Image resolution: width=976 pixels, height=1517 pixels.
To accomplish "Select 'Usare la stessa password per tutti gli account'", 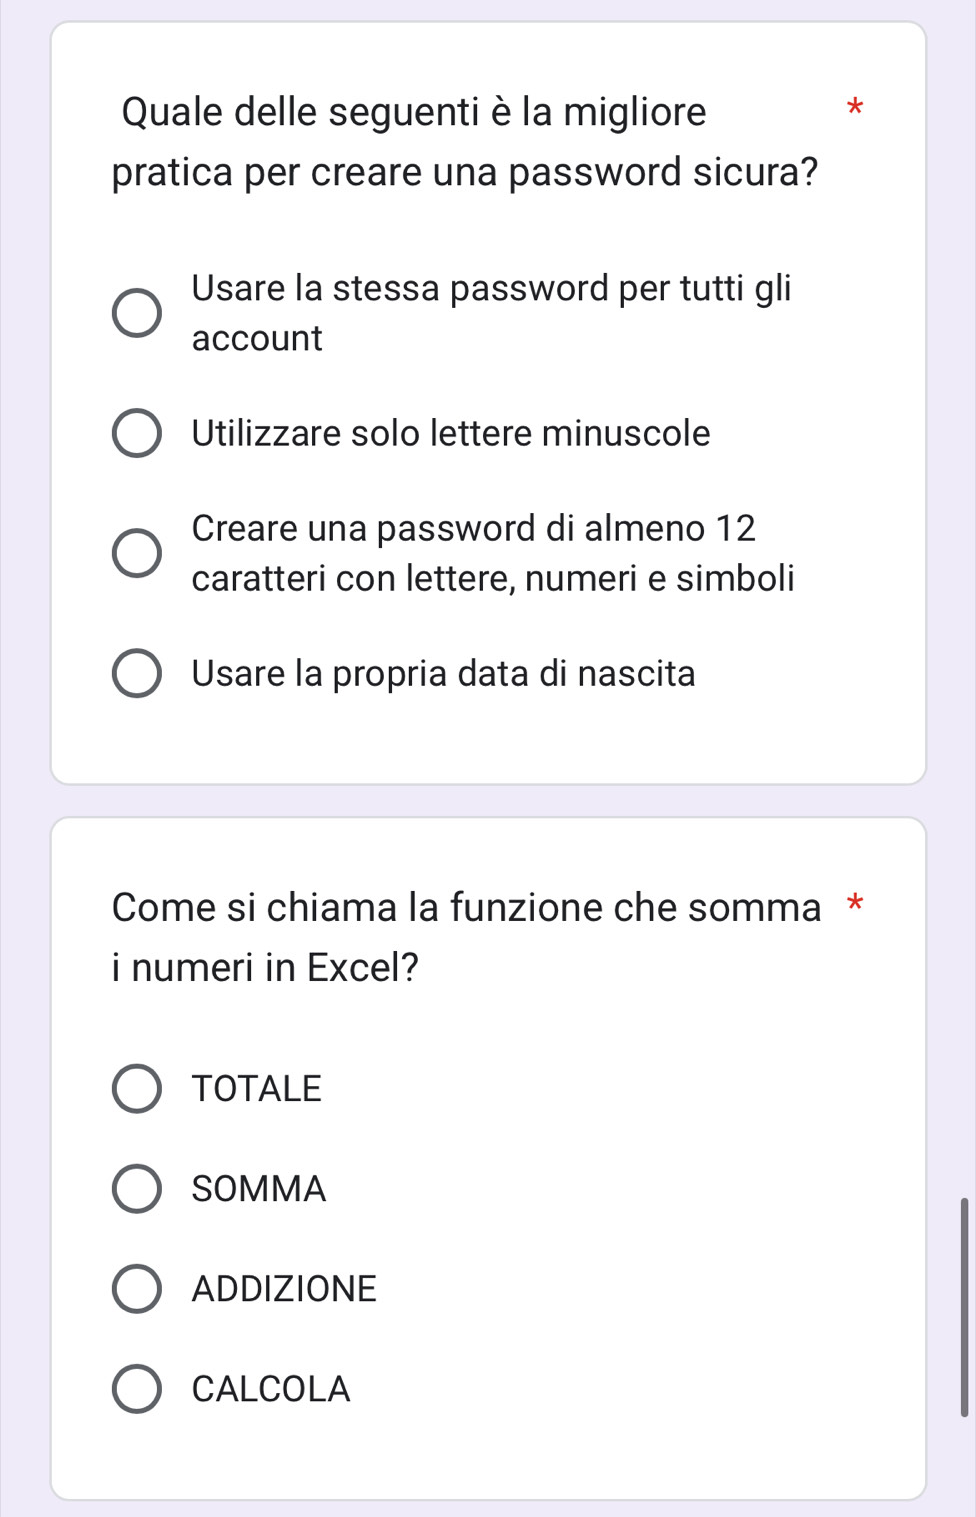I will click(x=136, y=314).
